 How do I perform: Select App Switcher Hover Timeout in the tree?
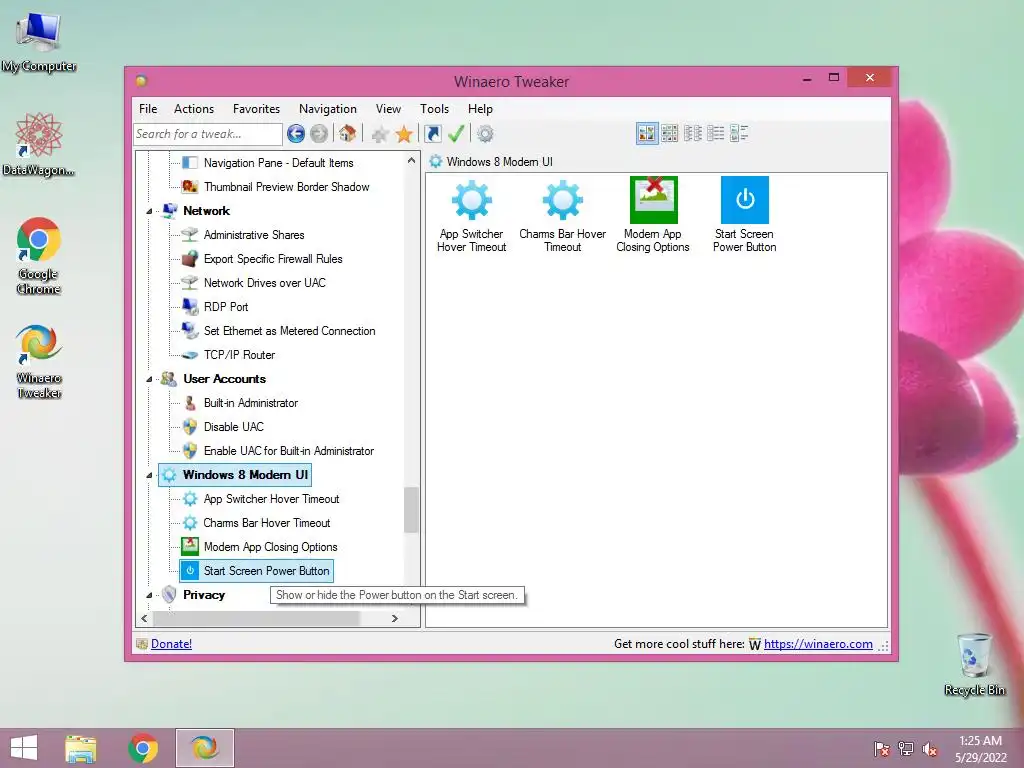271,499
